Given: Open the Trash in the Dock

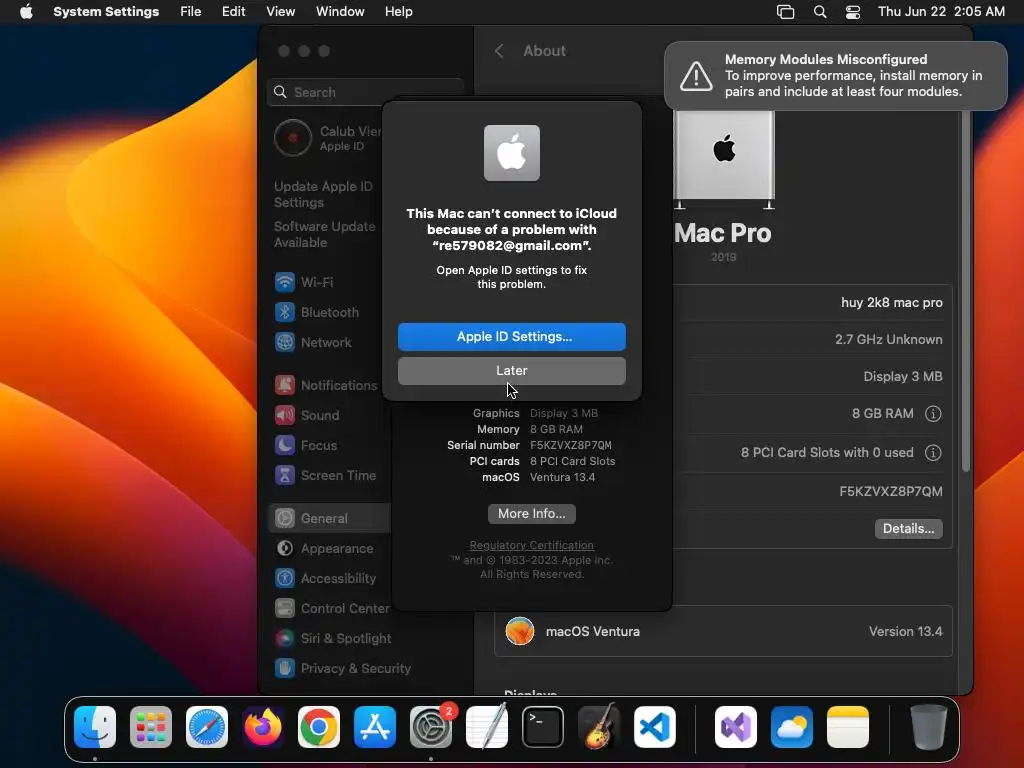Looking at the screenshot, I should (x=929, y=727).
